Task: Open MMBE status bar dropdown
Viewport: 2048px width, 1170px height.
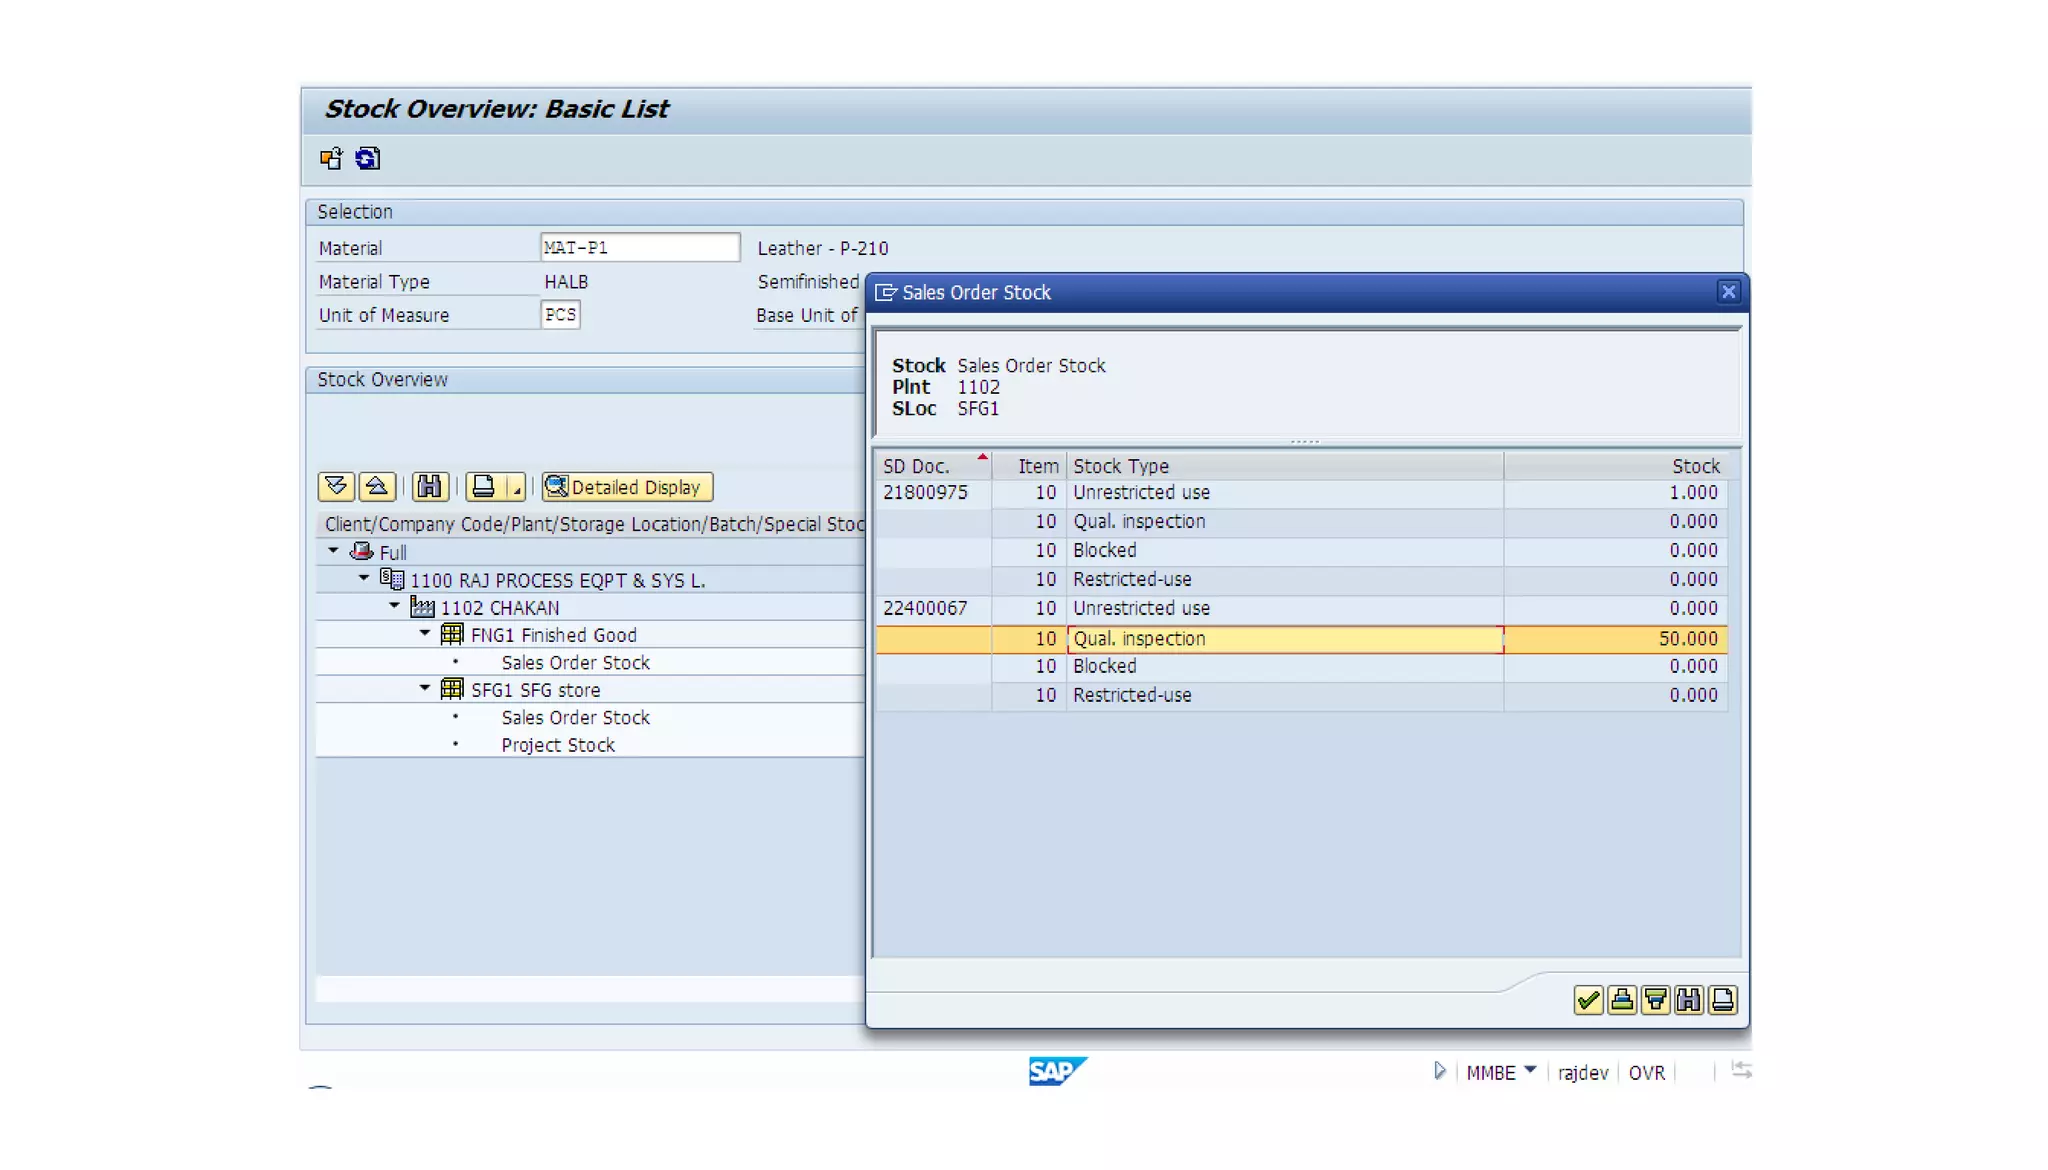Action: (1530, 1071)
